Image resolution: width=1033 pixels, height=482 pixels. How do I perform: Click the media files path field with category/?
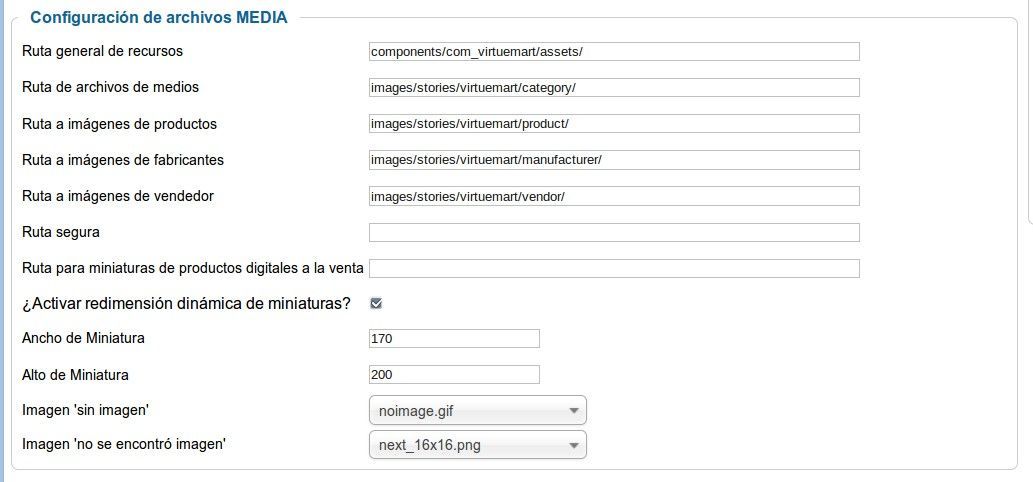pos(614,88)
